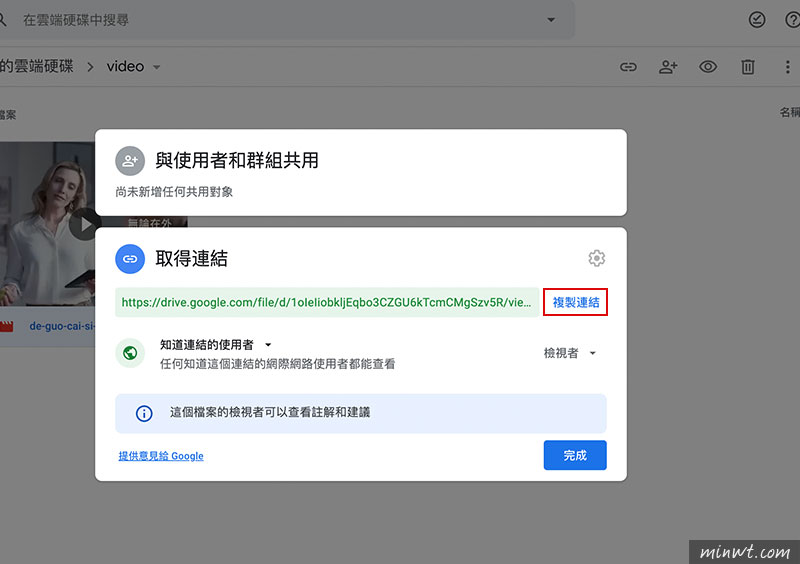Click the woman video thumbnail image

tap(47, 224)
